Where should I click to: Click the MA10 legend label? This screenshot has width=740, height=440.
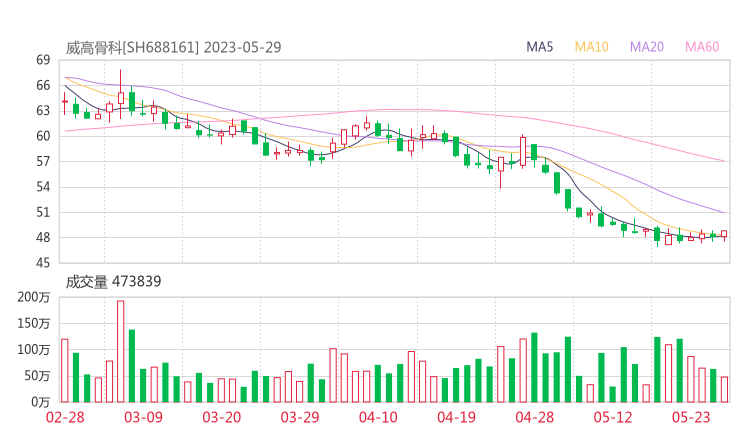tap(591, 47)
